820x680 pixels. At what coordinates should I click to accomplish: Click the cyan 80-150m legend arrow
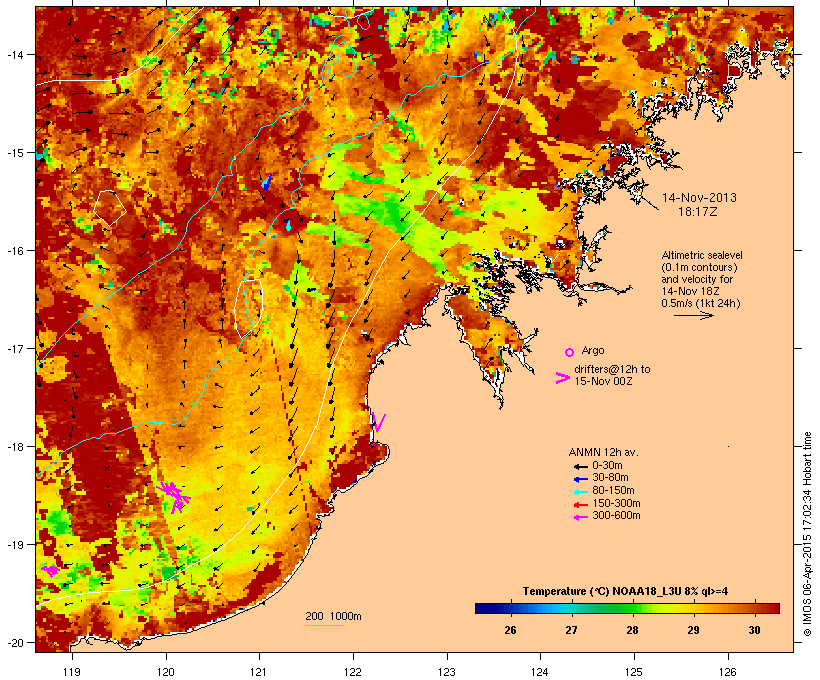580,492
